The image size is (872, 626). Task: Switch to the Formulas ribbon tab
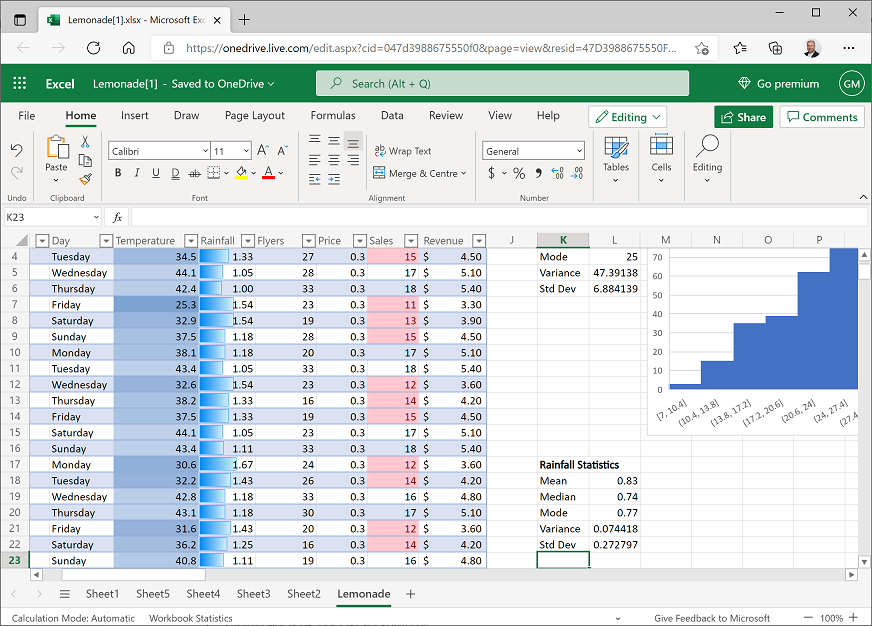333,115
